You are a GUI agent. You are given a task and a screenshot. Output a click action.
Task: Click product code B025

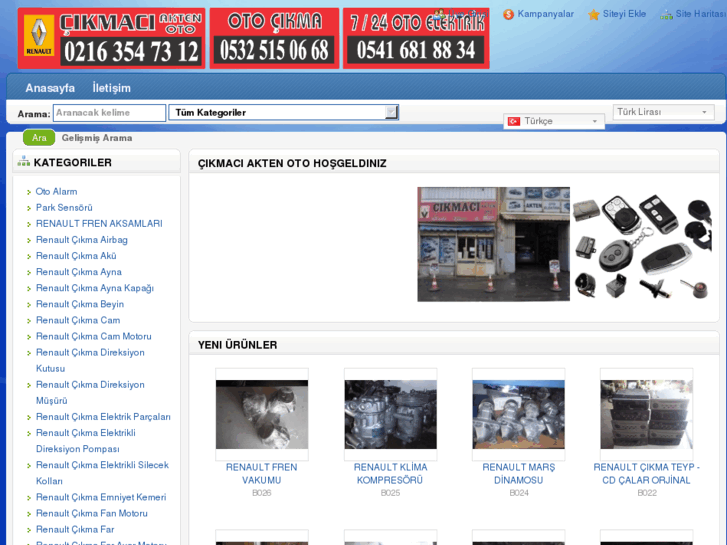tap(390, 493)
